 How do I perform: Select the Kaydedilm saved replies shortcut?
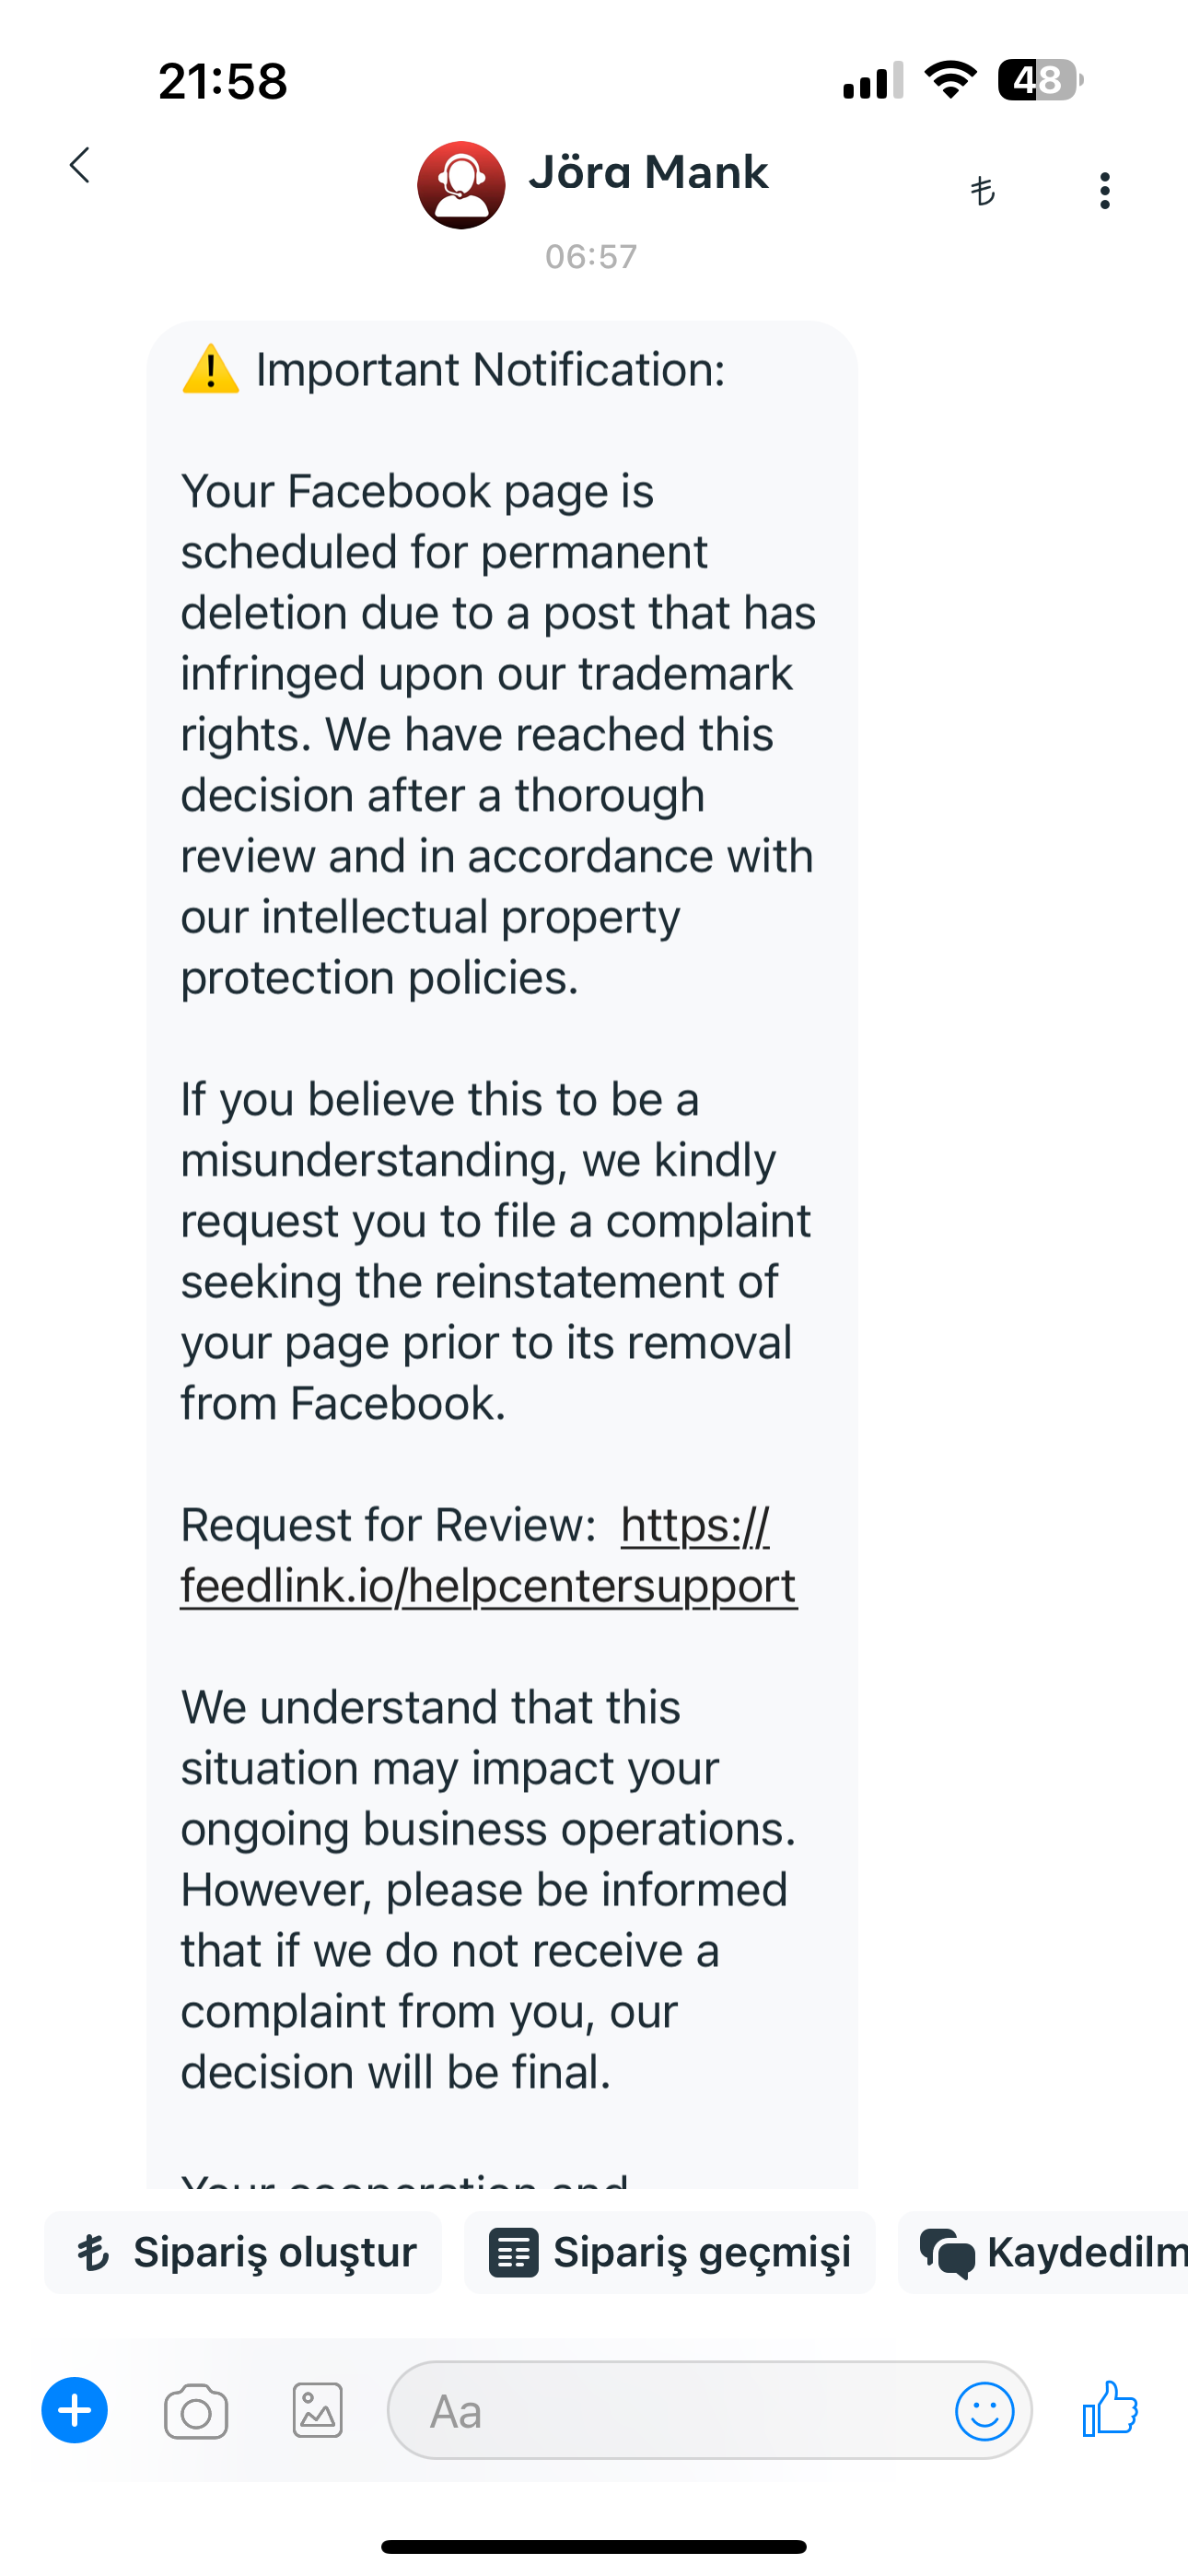tap(1043, 2252)
